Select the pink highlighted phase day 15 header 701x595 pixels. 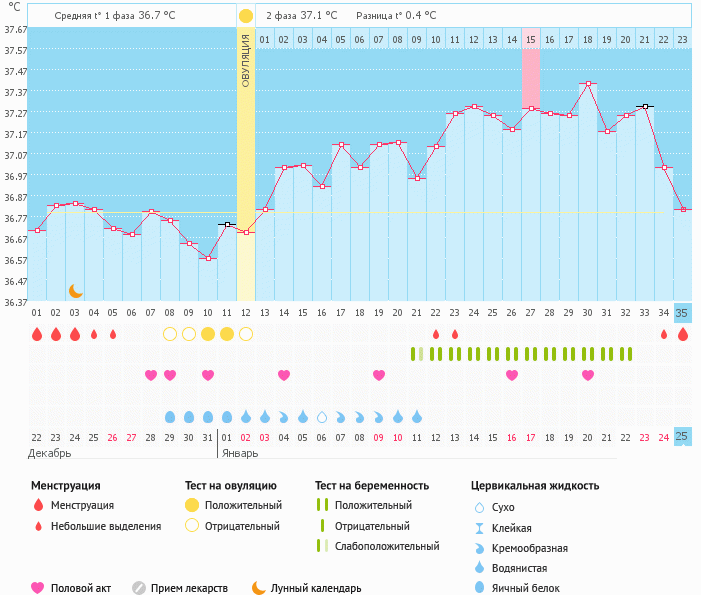pos(530,39)
